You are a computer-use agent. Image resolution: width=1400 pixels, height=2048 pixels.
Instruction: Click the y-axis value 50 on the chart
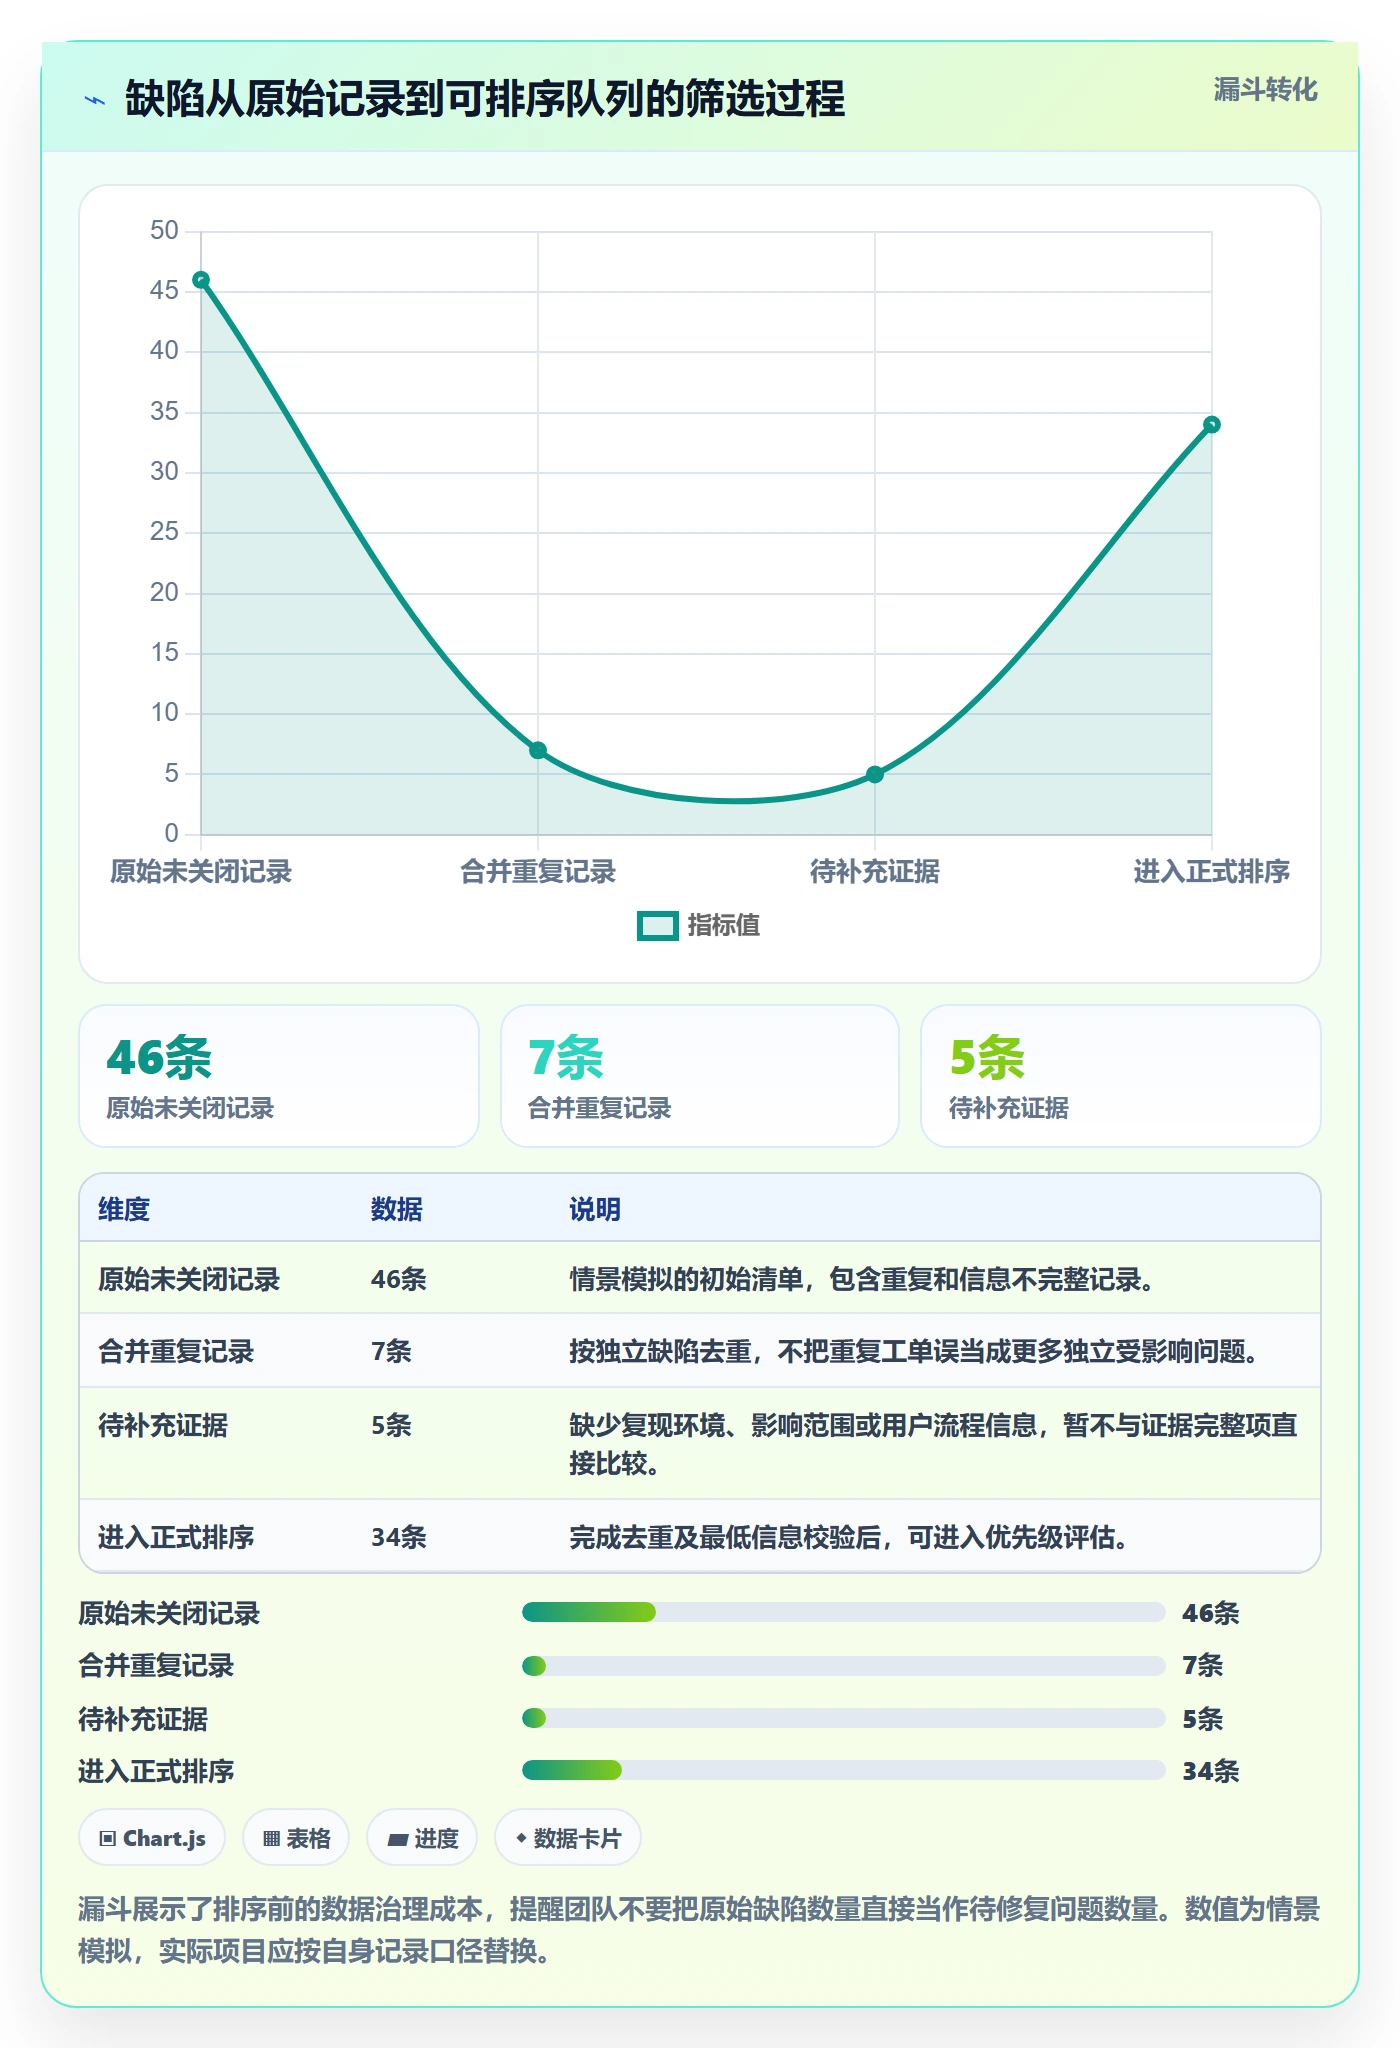click(164, 231)
